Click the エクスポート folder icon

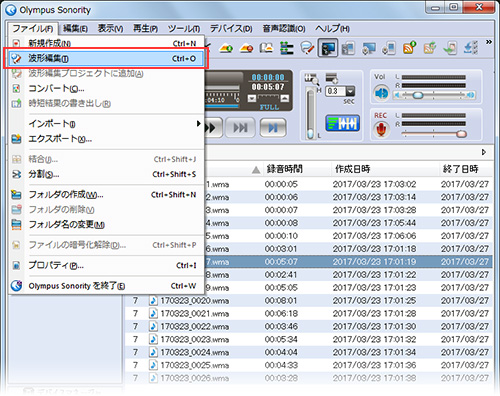click(16, 139)
